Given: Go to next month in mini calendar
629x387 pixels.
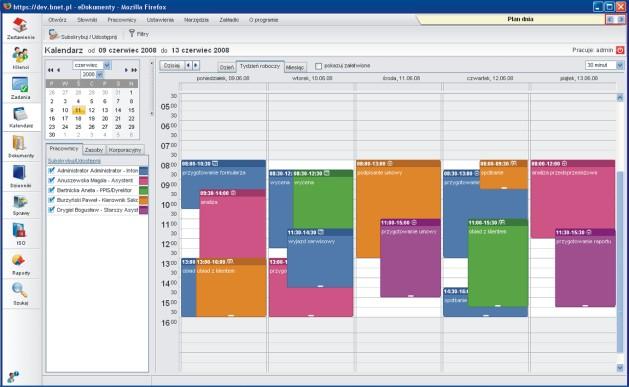Looking at the screenshot, I should 126,70.
